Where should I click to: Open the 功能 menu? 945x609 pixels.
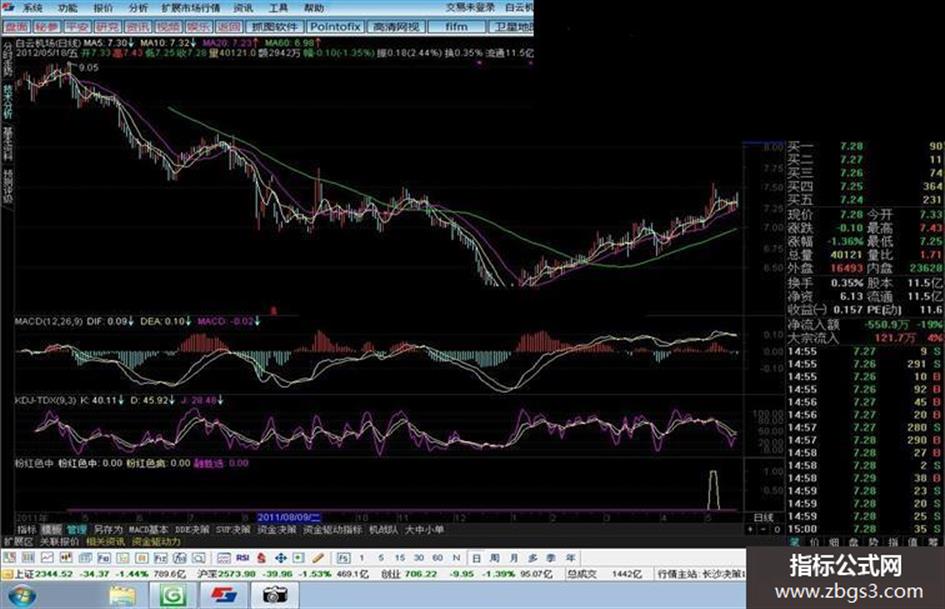pos(68,8)
